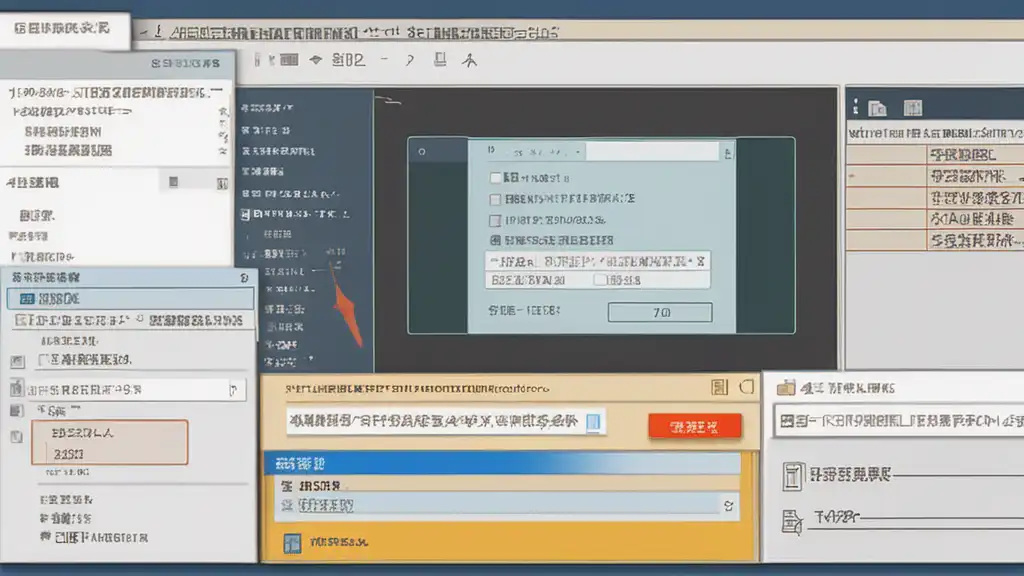Screen dimensions: 1024x576
Task: Click the document icon in the right panel header
Action: 877,108
